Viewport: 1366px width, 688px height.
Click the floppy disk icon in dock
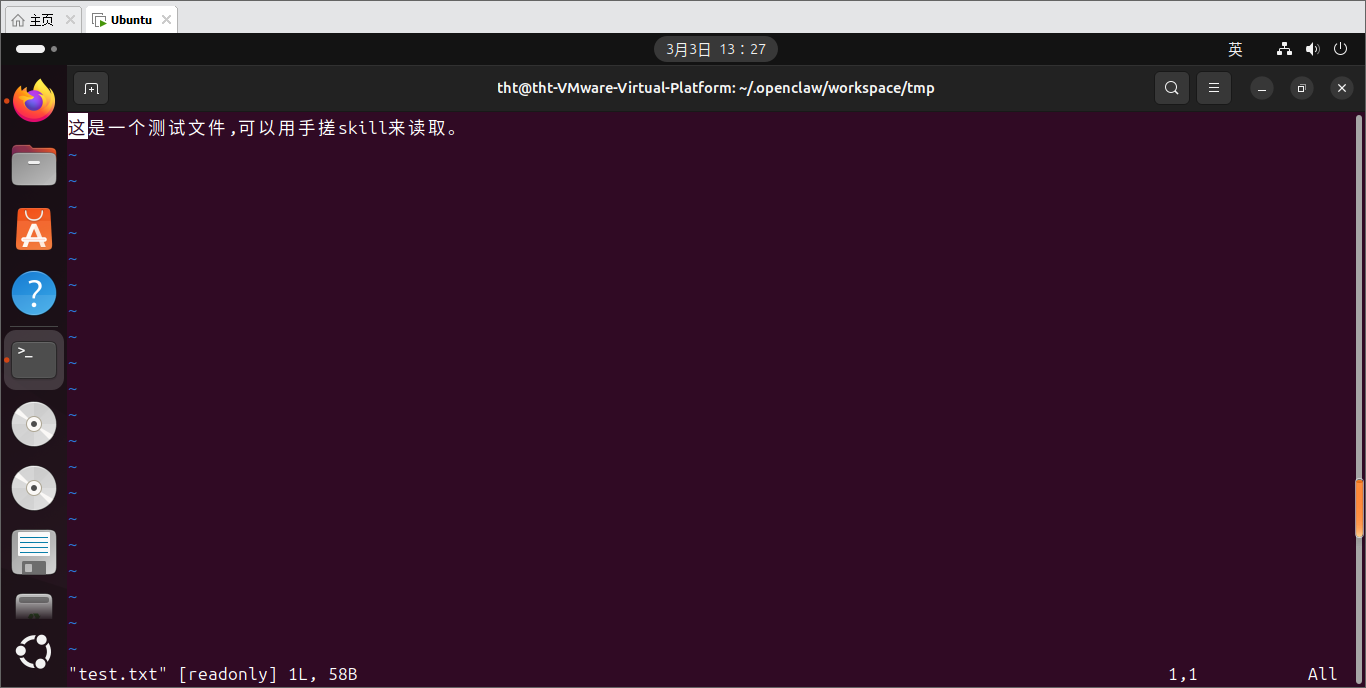coord(34,552)
